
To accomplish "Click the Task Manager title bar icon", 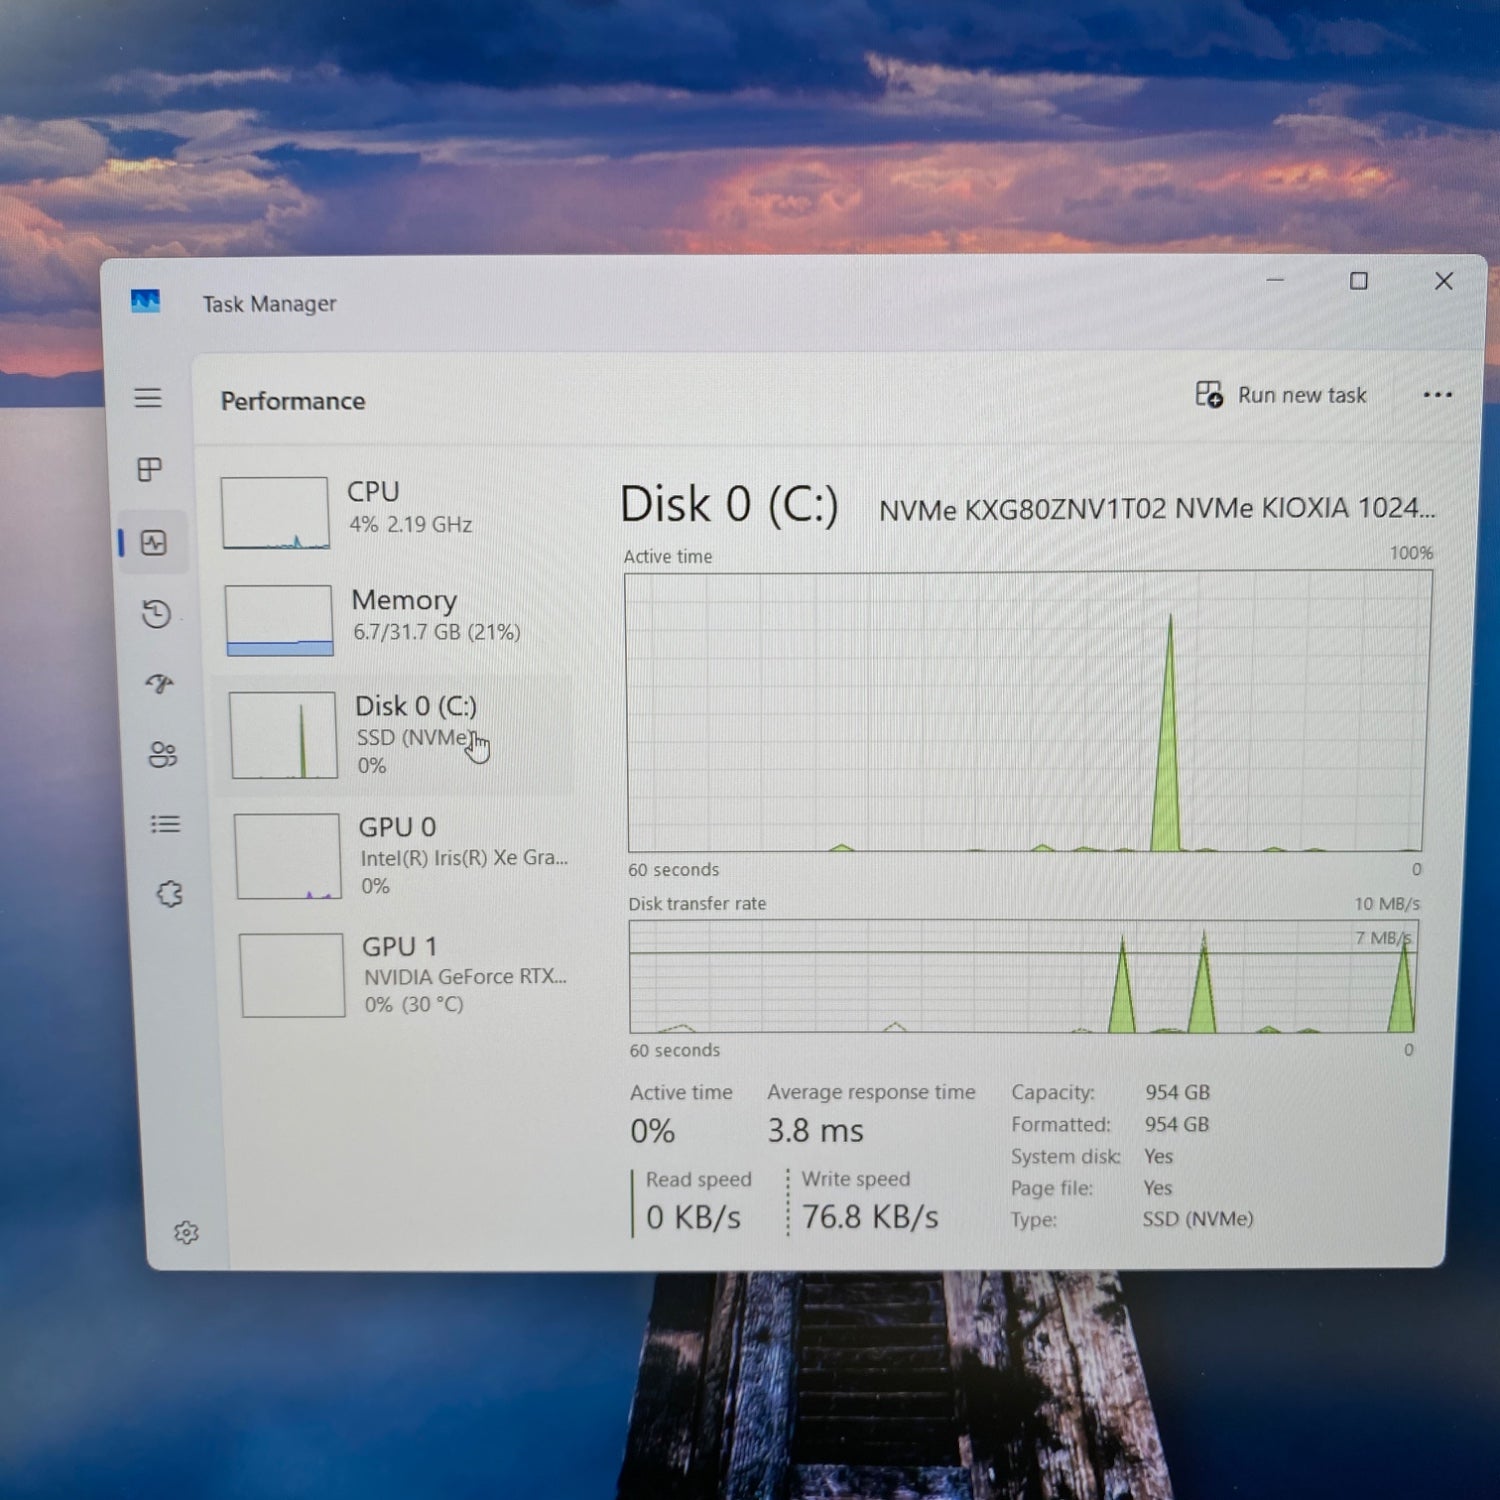I will 145,301.
